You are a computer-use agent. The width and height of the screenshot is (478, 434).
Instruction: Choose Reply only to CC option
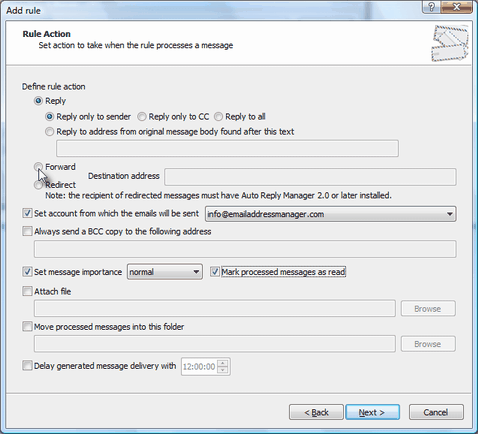[142, 117]
